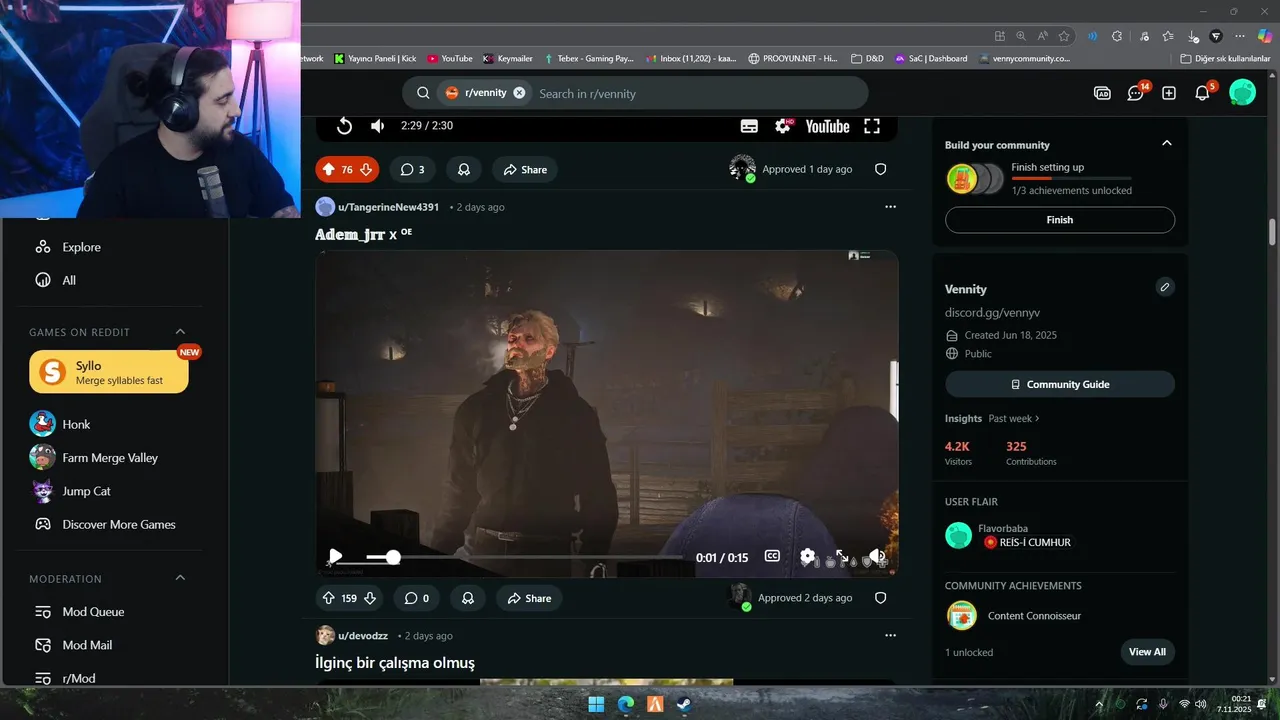Image resolution: width=1280 pixels, height=720 pixels.
Task: Click the Finish button
Action: click(1060, 220)
